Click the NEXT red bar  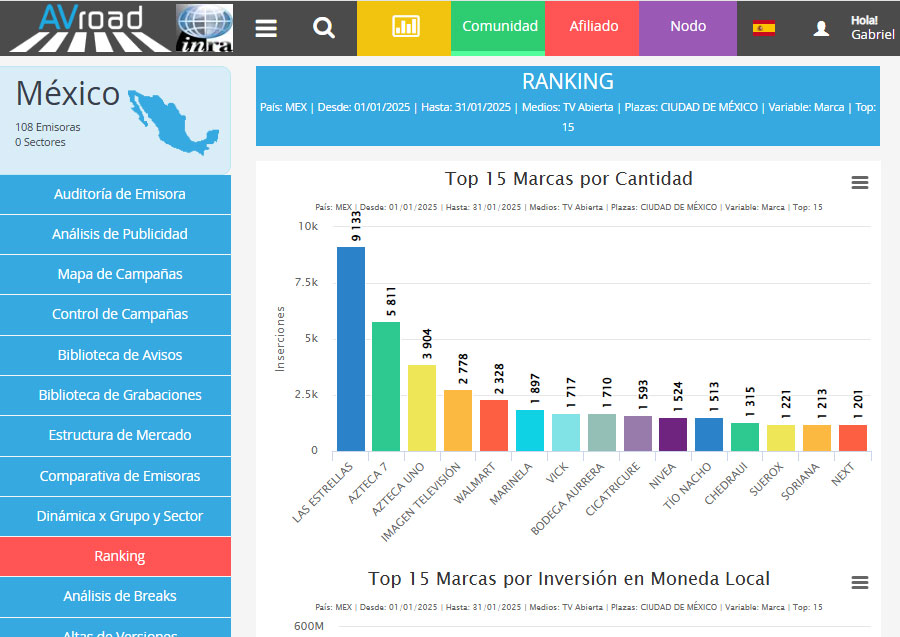coord(853,438)
